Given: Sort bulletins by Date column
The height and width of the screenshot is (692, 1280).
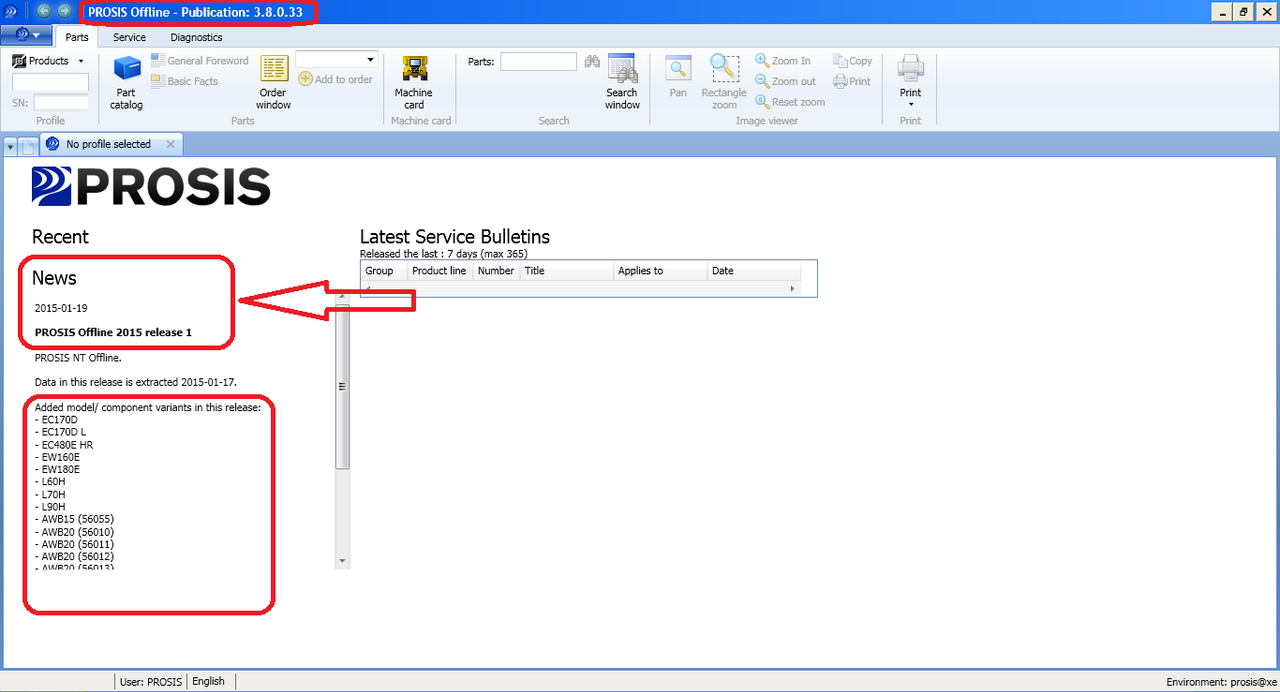Looking at the screenshot, I should 754,271.
